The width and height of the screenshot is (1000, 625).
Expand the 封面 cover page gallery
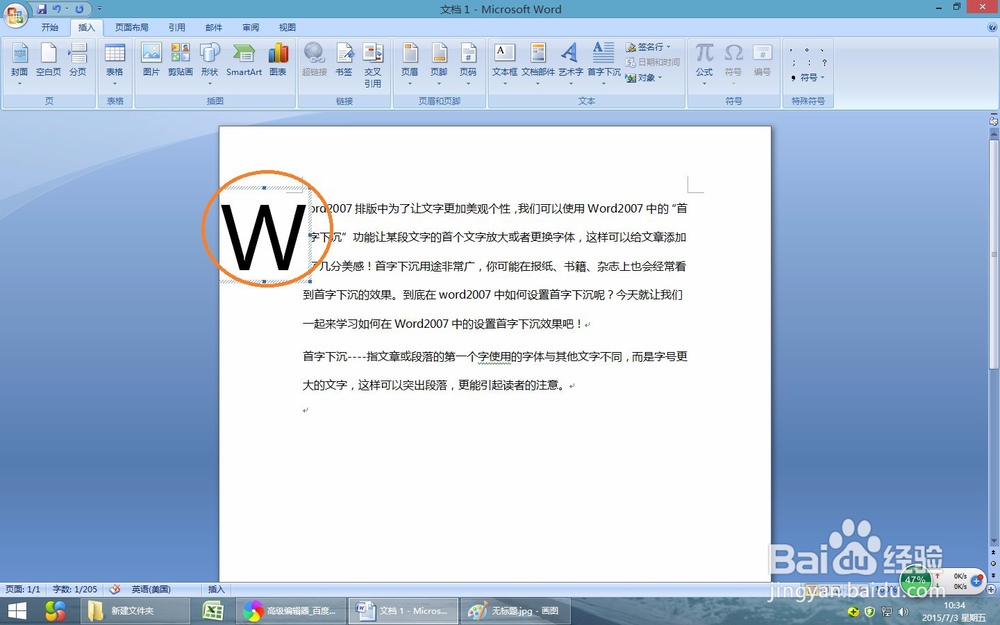pyautogui.click(x=20, y=64)
